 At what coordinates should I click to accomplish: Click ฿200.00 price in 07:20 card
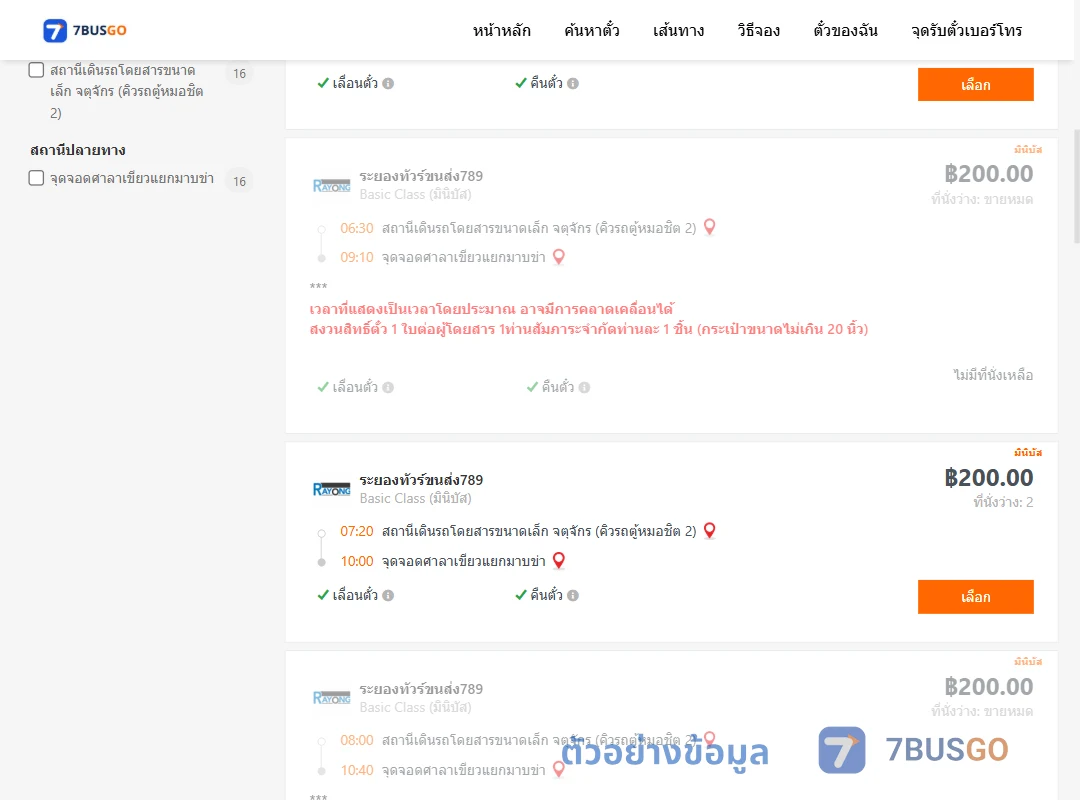[x=988, y=478]
